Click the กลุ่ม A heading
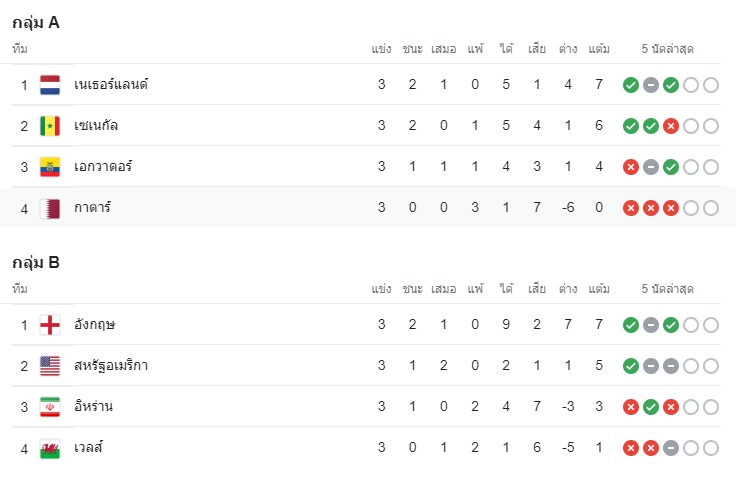Viewport: 736px width, 479px height. coord(36,23)
